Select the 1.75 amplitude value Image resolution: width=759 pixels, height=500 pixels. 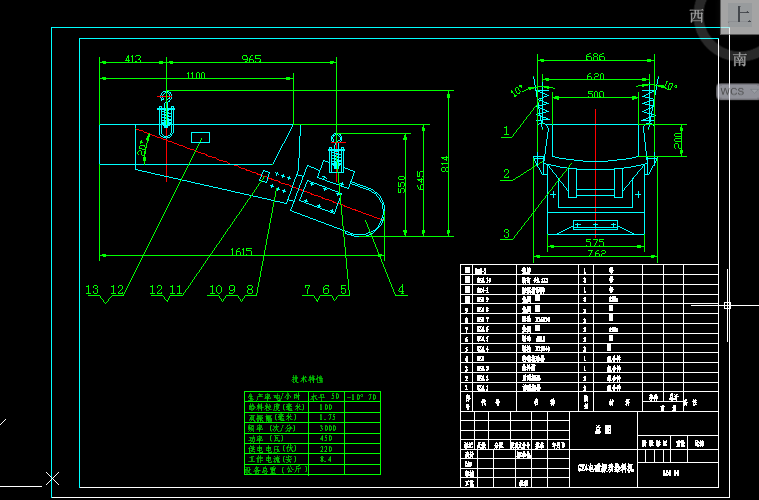(326, 417)
